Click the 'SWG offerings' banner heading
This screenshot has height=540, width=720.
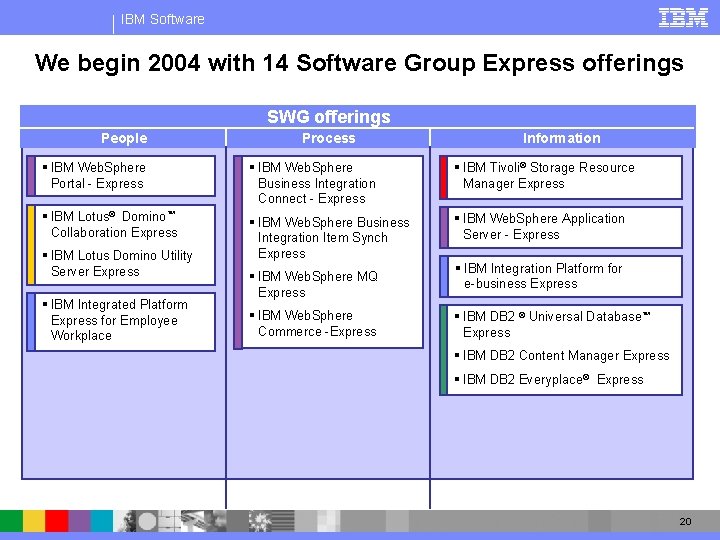tap(329, 117)
